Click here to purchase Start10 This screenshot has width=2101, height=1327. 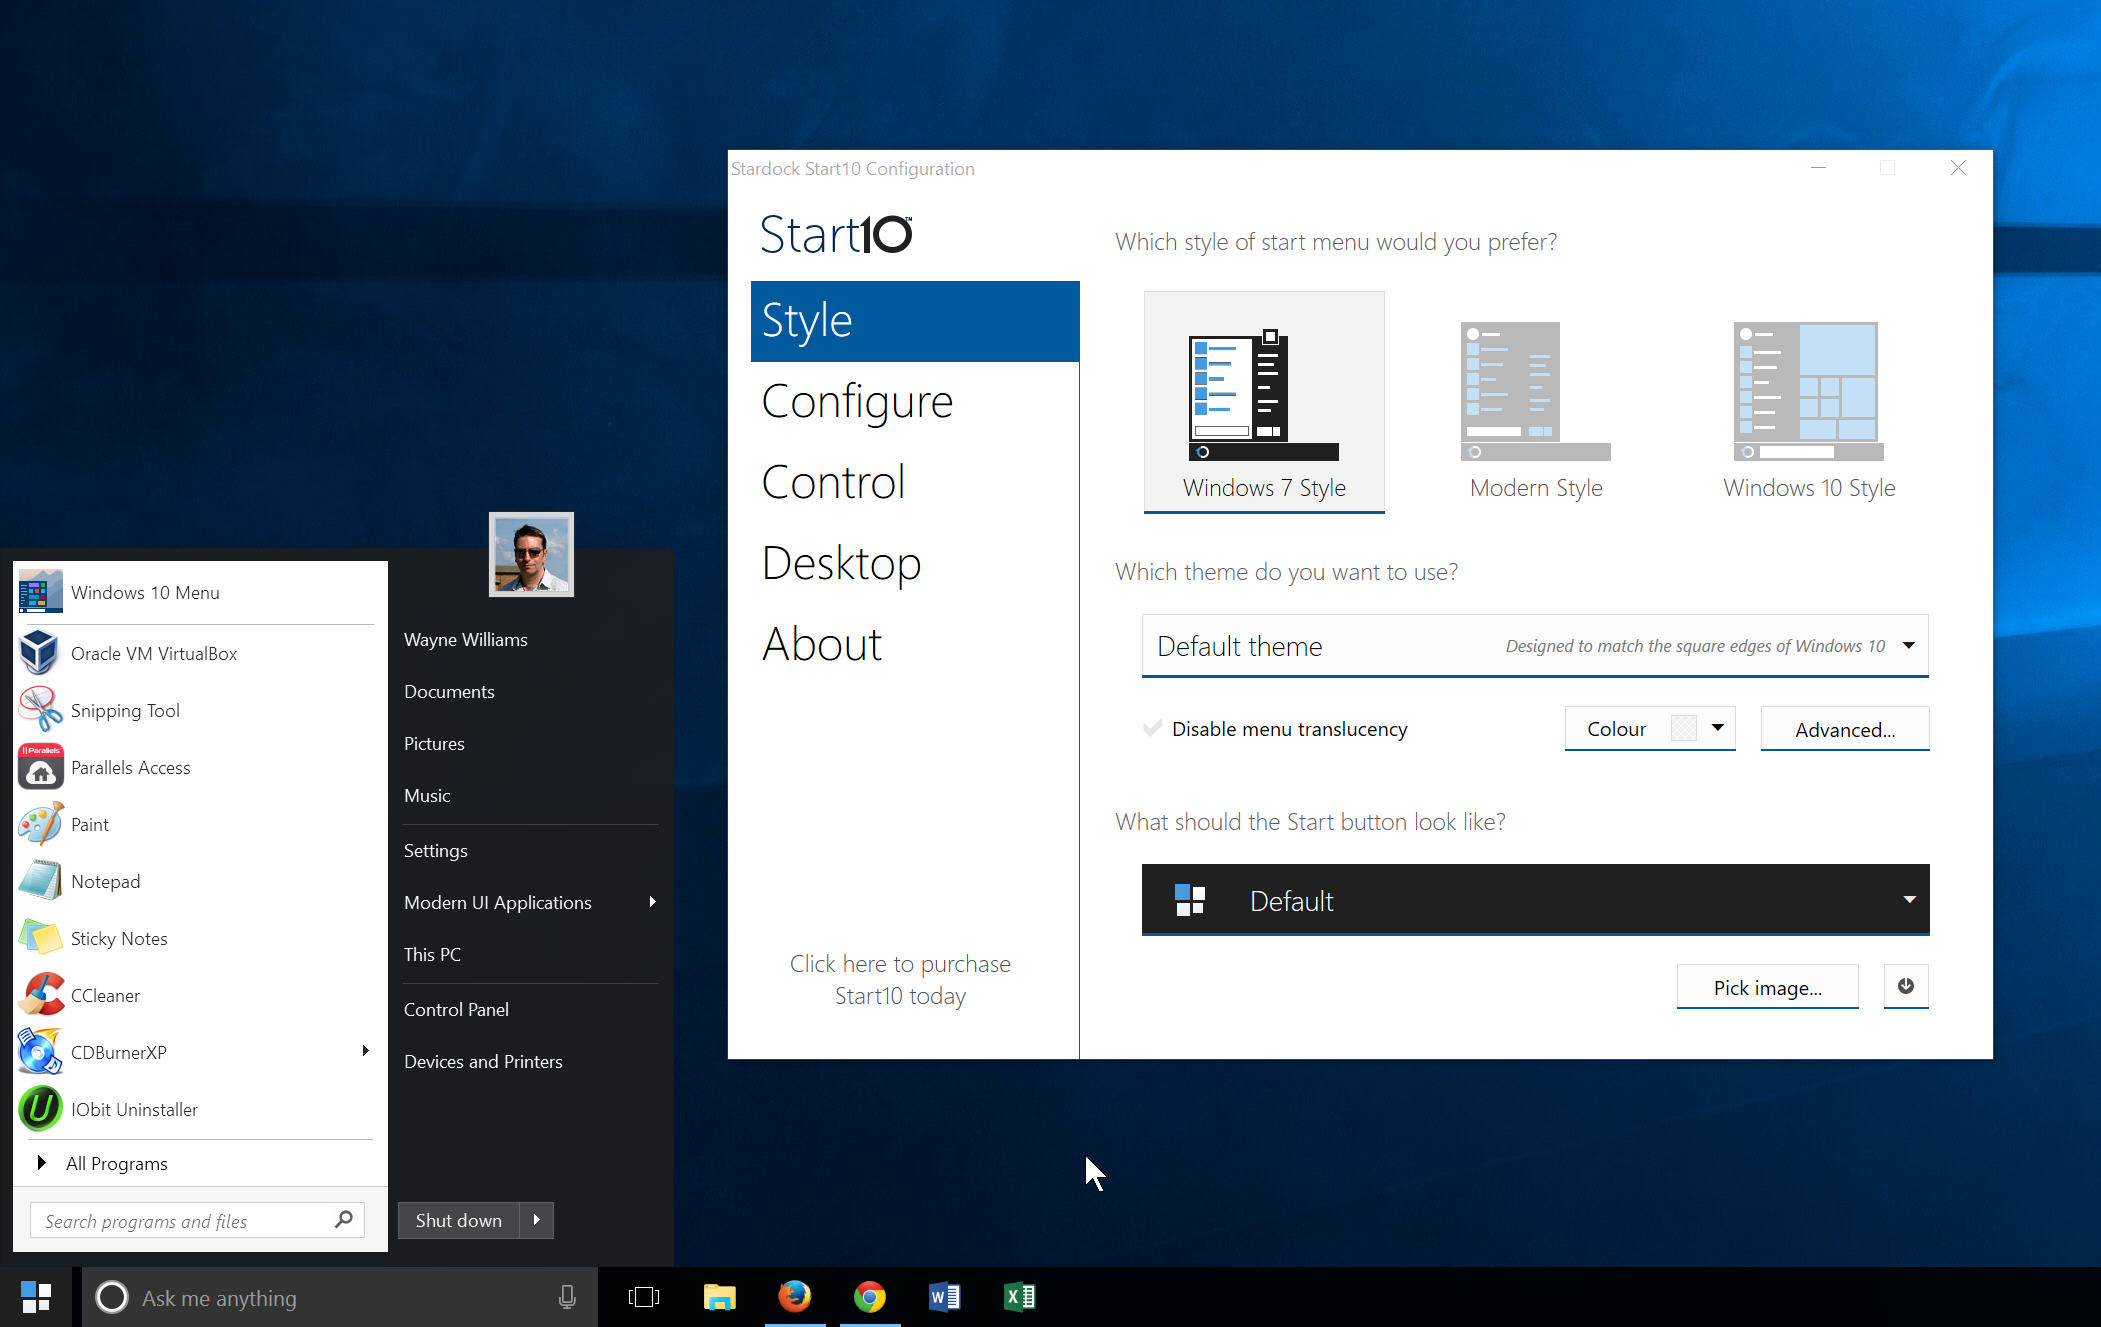900,978
